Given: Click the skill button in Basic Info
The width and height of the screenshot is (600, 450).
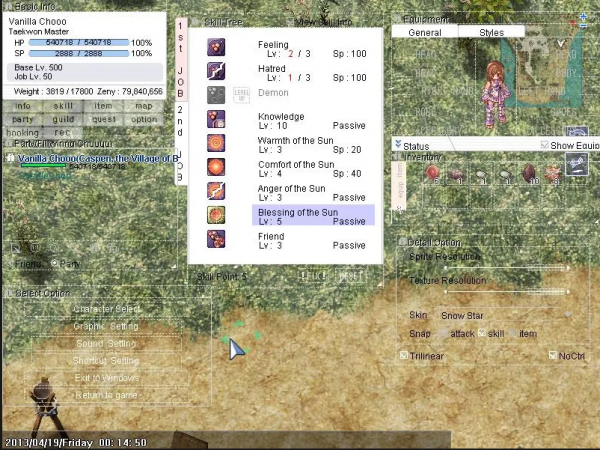Looking at the screenshot, I should 63,106.
